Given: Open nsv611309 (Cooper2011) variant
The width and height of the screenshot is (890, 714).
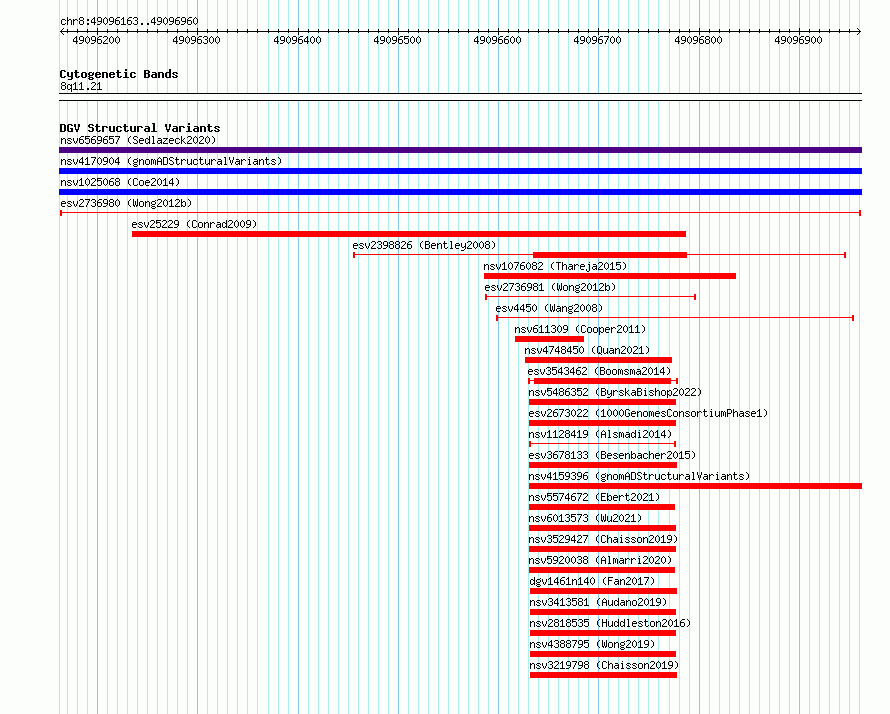Looking at the screenshot, I should pos(580,329).
